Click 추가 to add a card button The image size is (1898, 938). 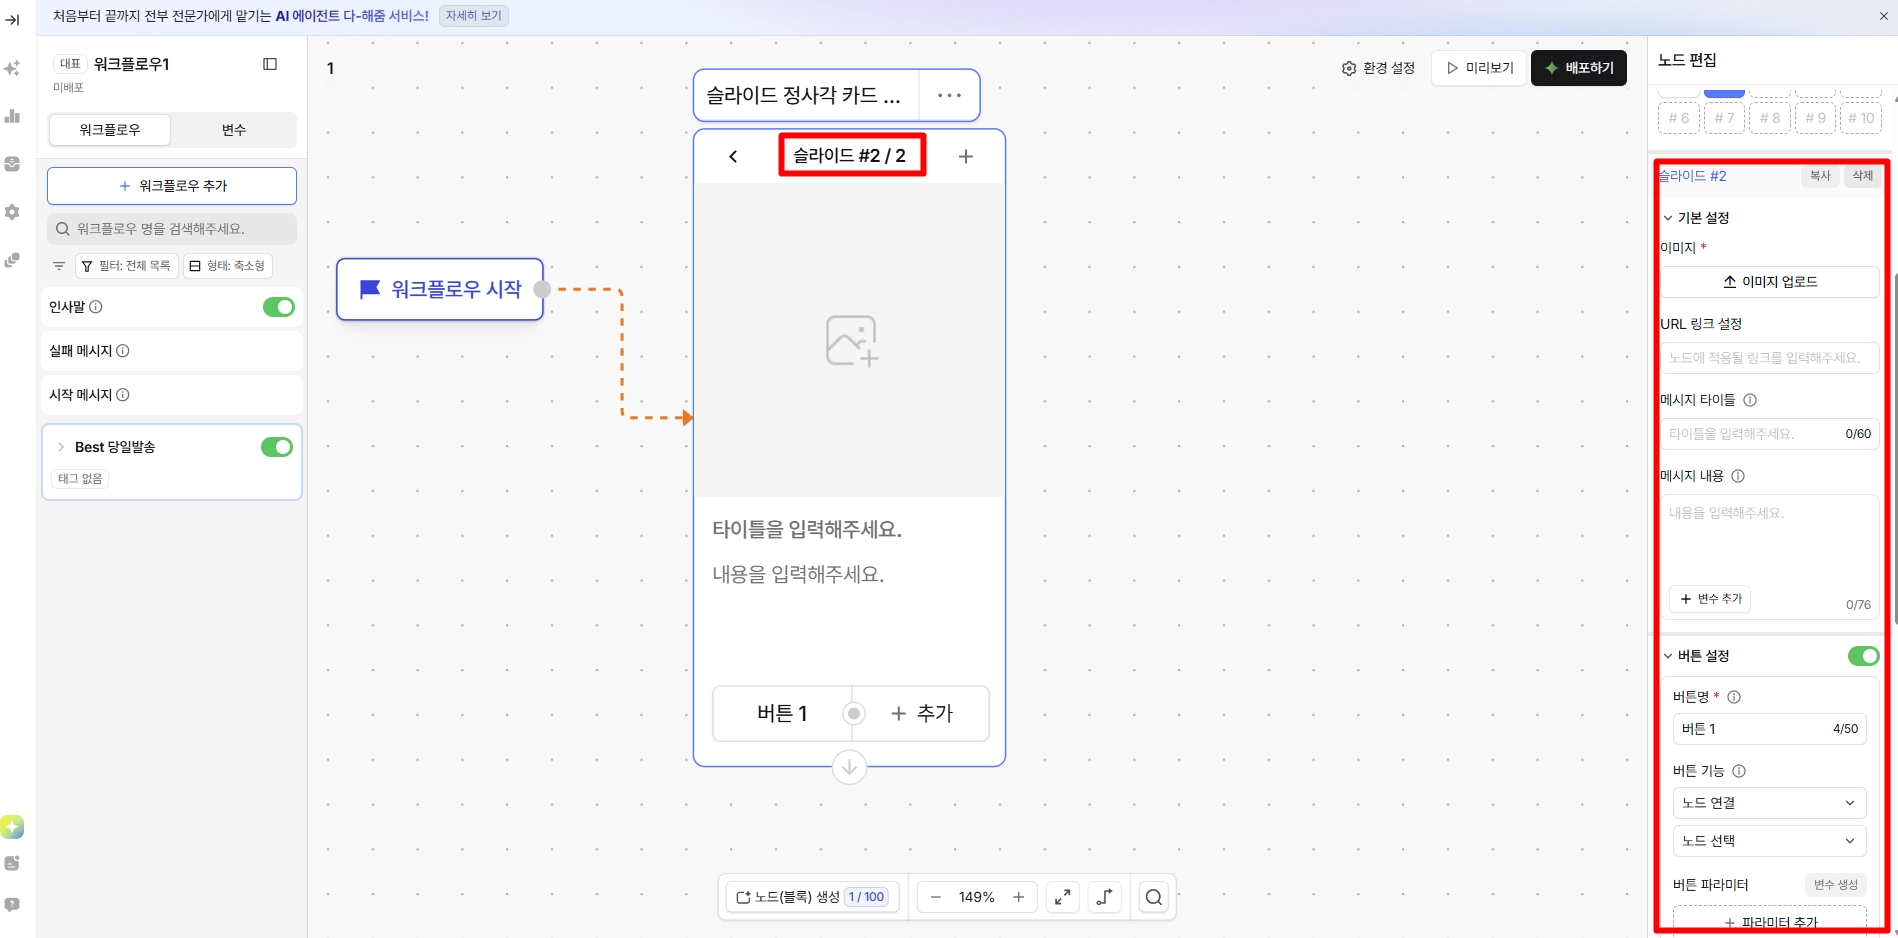(921, 713)
